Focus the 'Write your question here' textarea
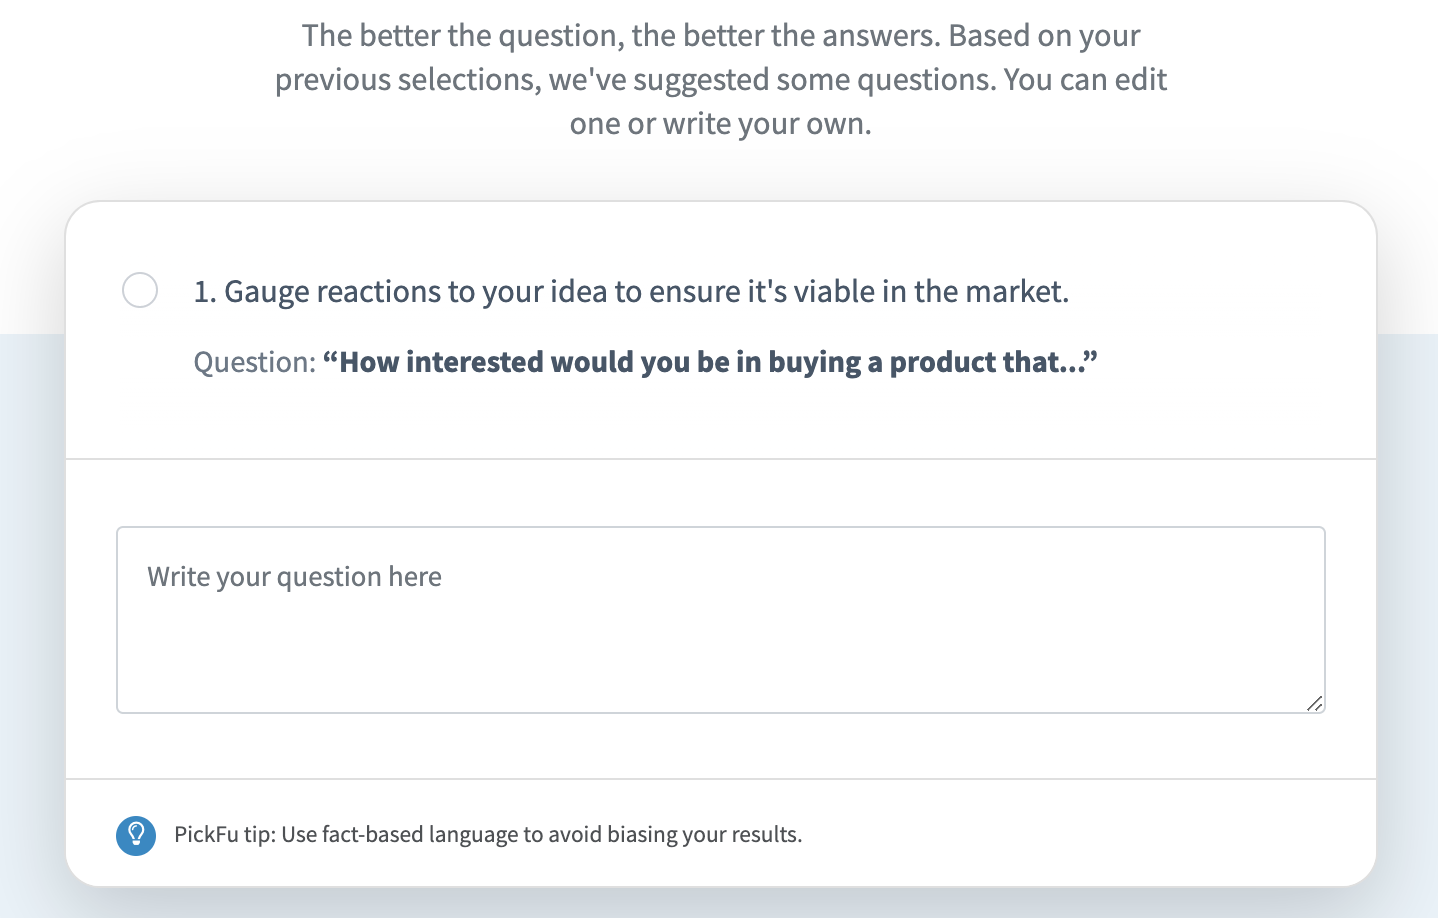 tap(721, 620)
